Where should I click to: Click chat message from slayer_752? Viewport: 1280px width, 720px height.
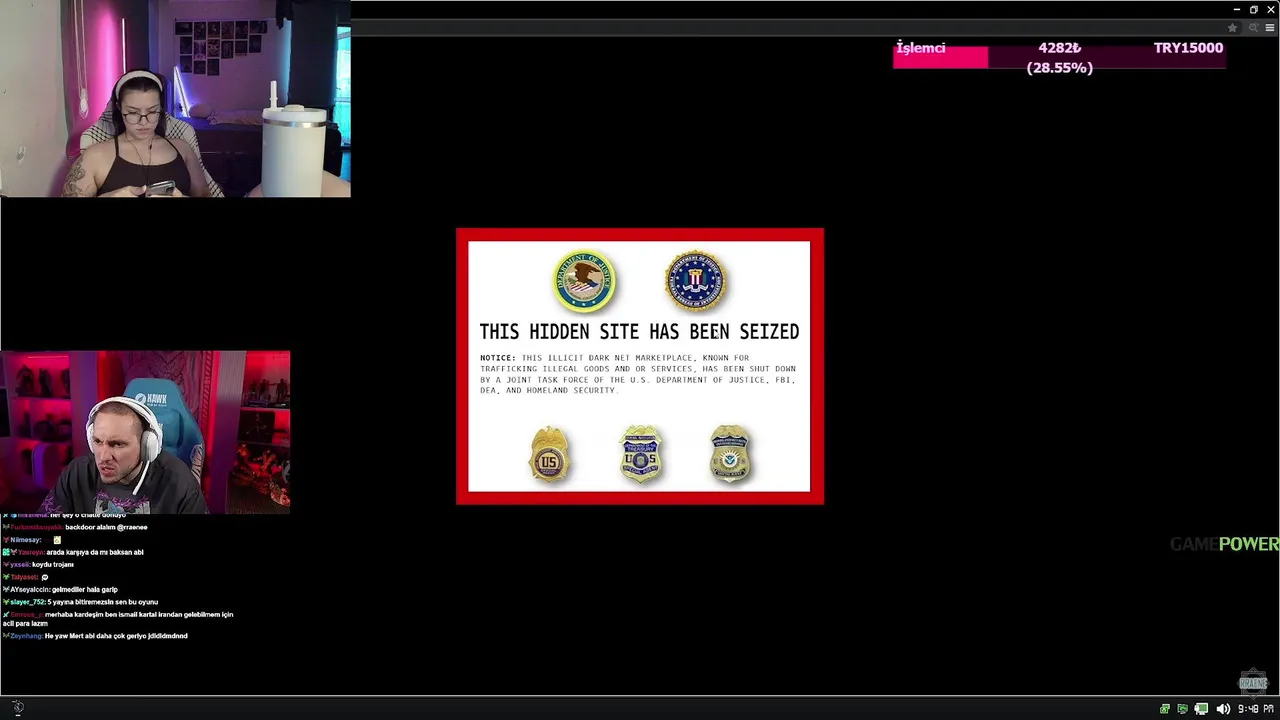point(81,602)
